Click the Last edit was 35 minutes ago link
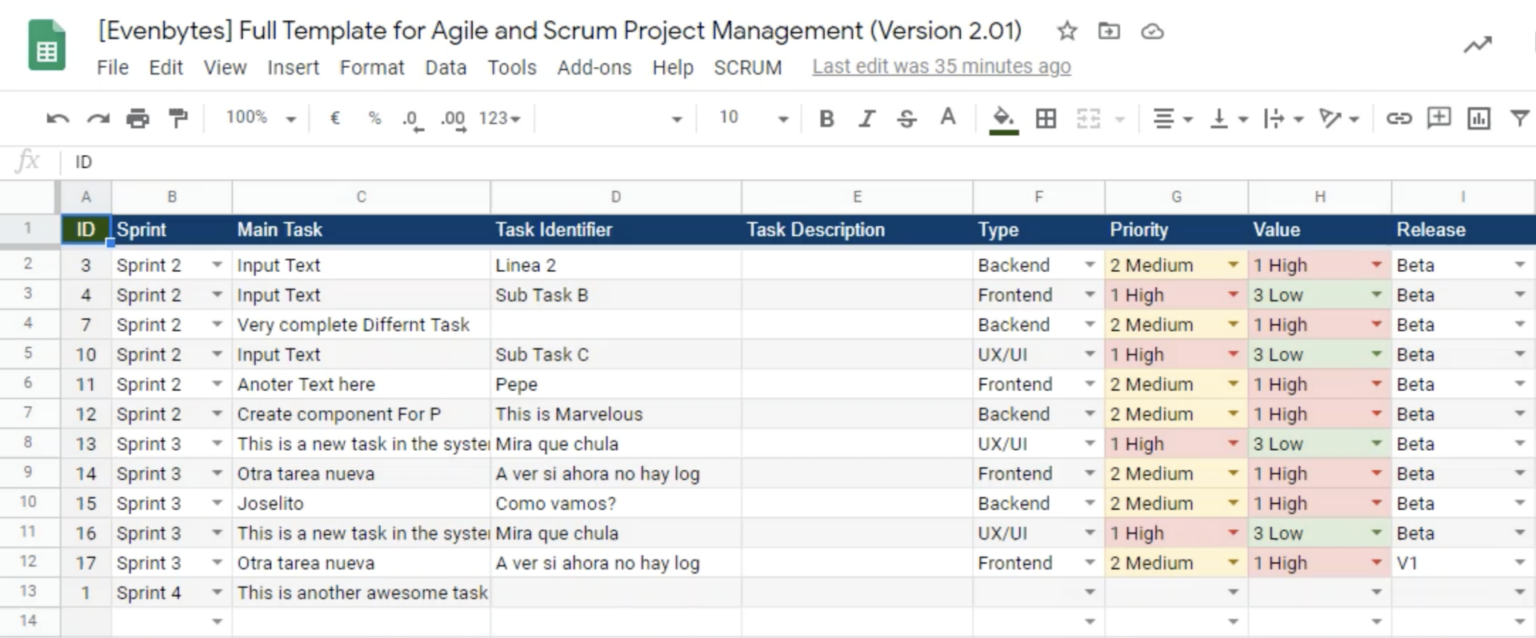This screenshot has height=638, width=1536. pos(941,67)
